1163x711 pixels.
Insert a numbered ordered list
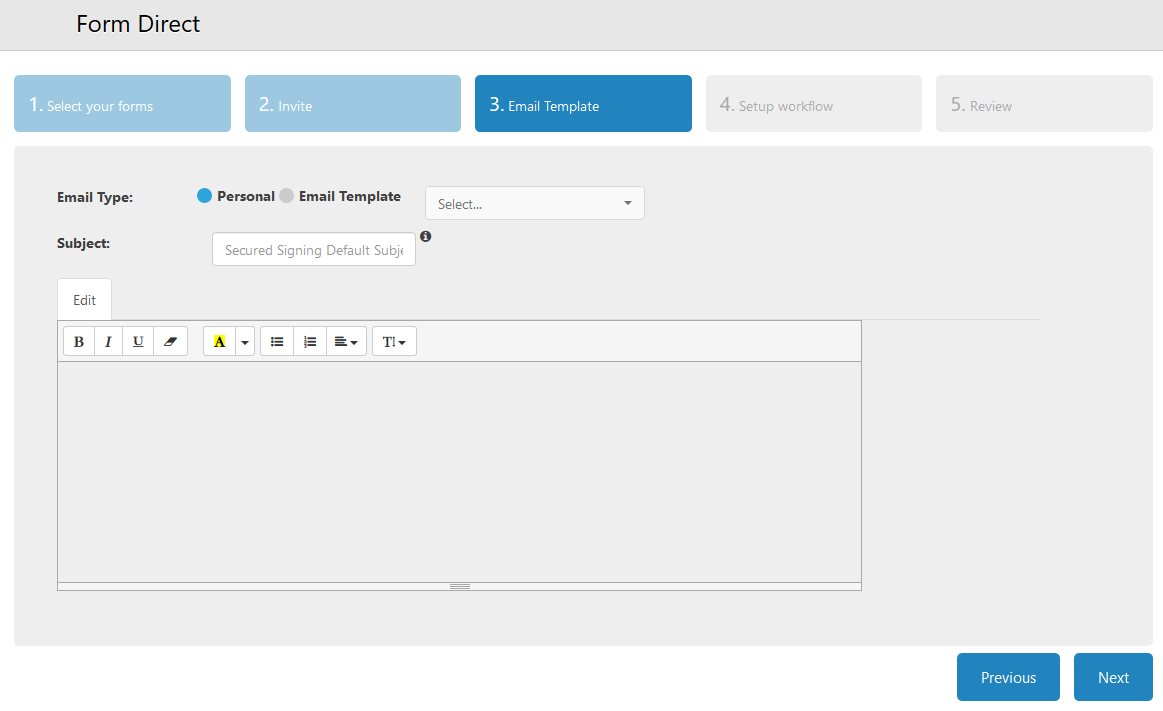click(x=310, y=342)
